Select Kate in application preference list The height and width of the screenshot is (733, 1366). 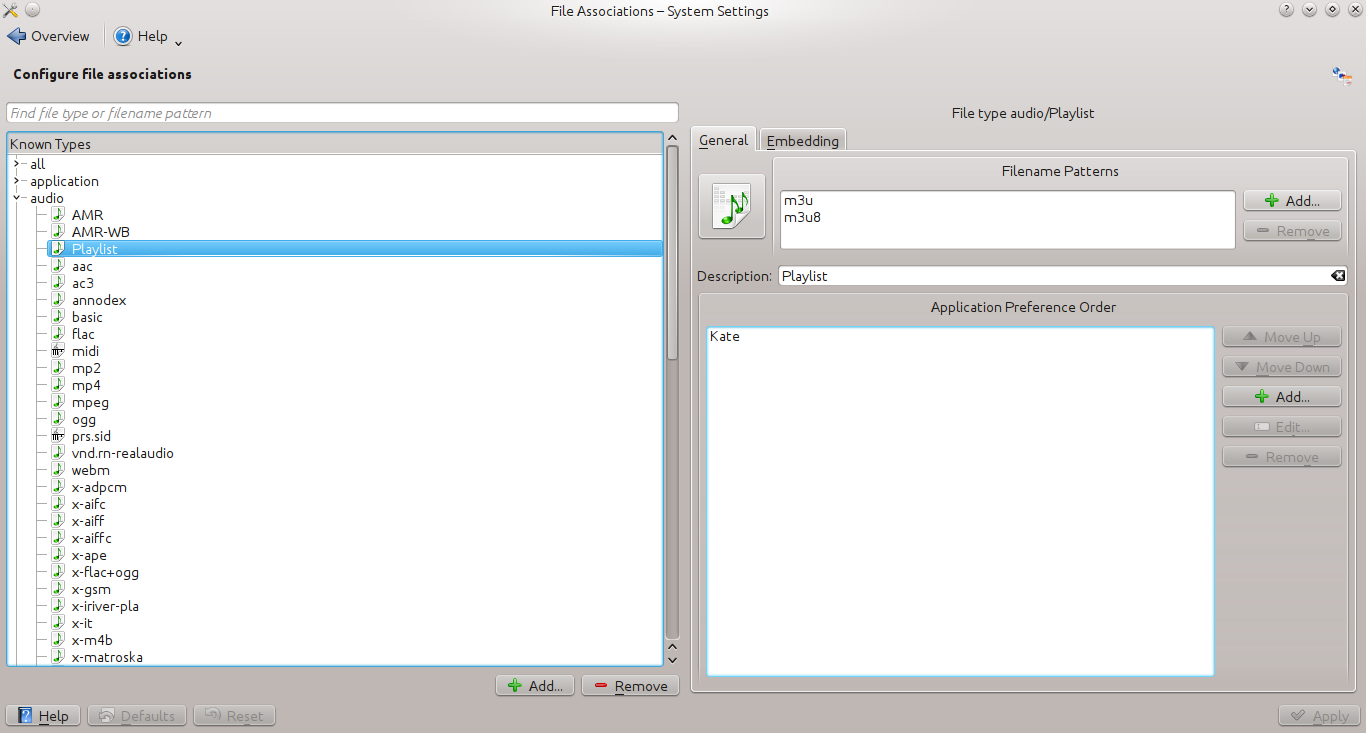725,337
